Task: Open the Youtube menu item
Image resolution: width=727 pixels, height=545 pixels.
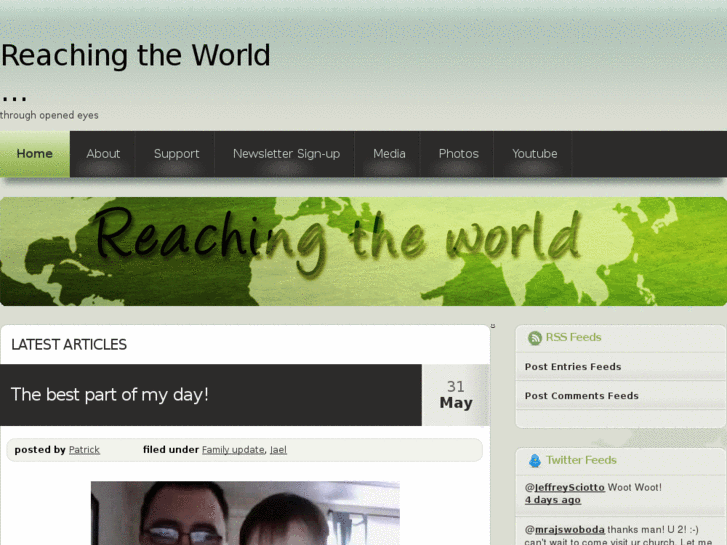Action: click(x=534, y=154)
